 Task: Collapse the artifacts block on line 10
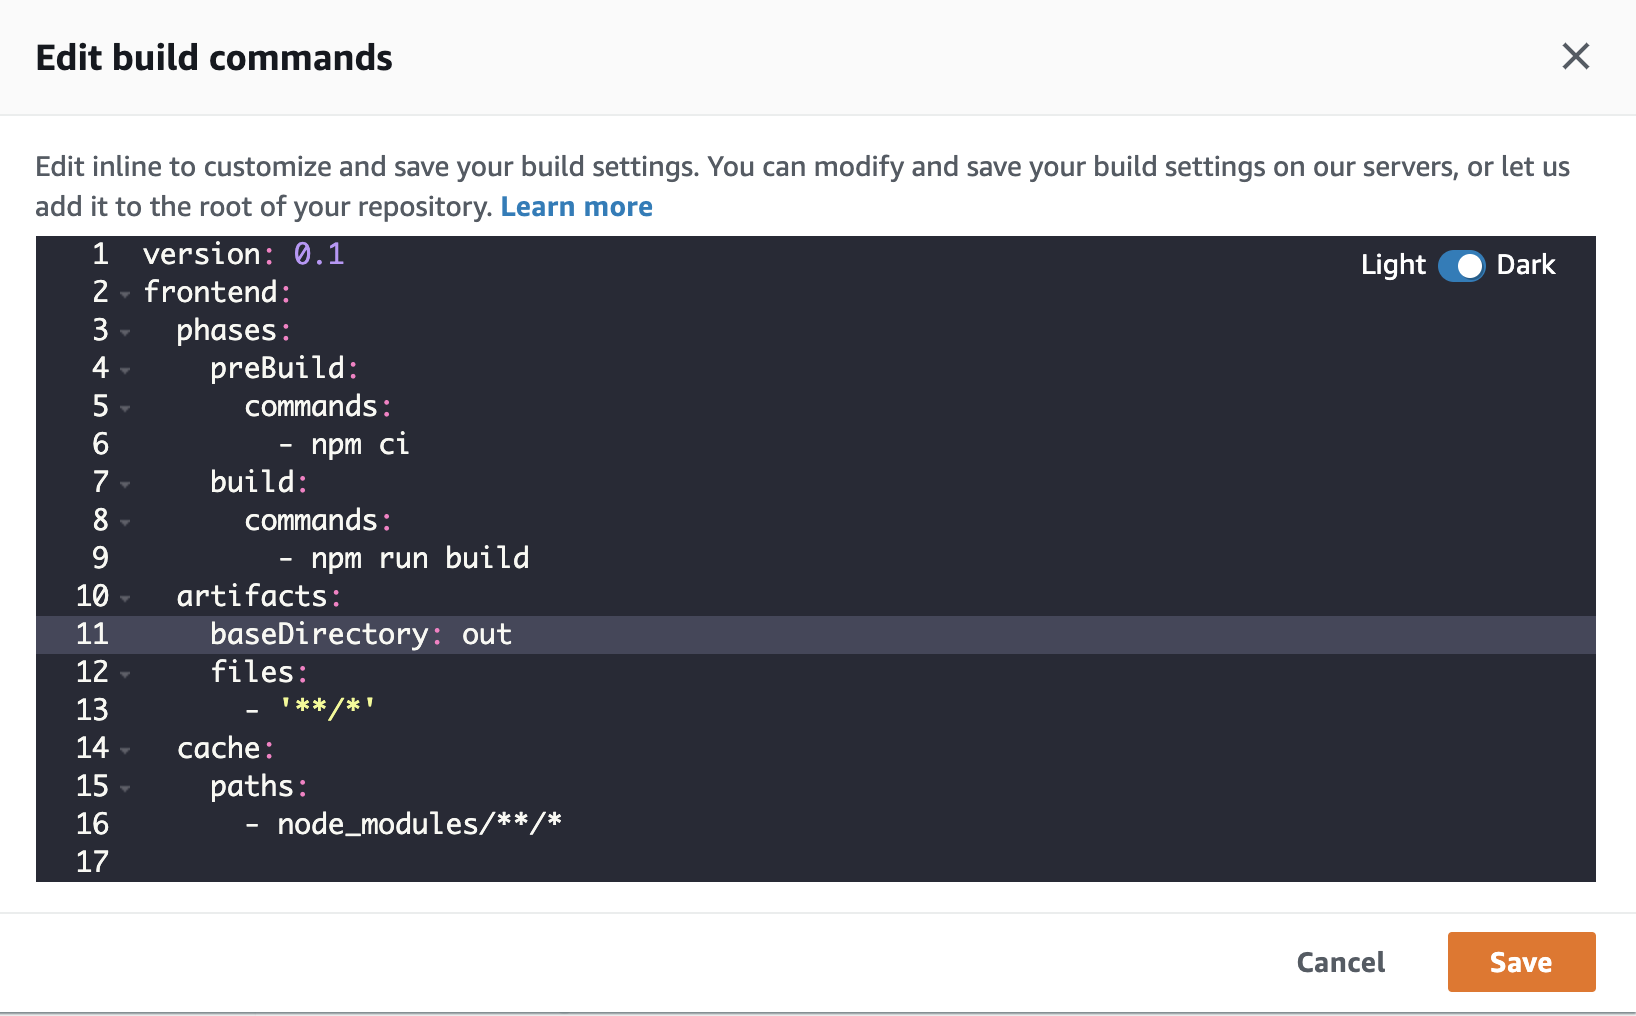click(125, 598)
